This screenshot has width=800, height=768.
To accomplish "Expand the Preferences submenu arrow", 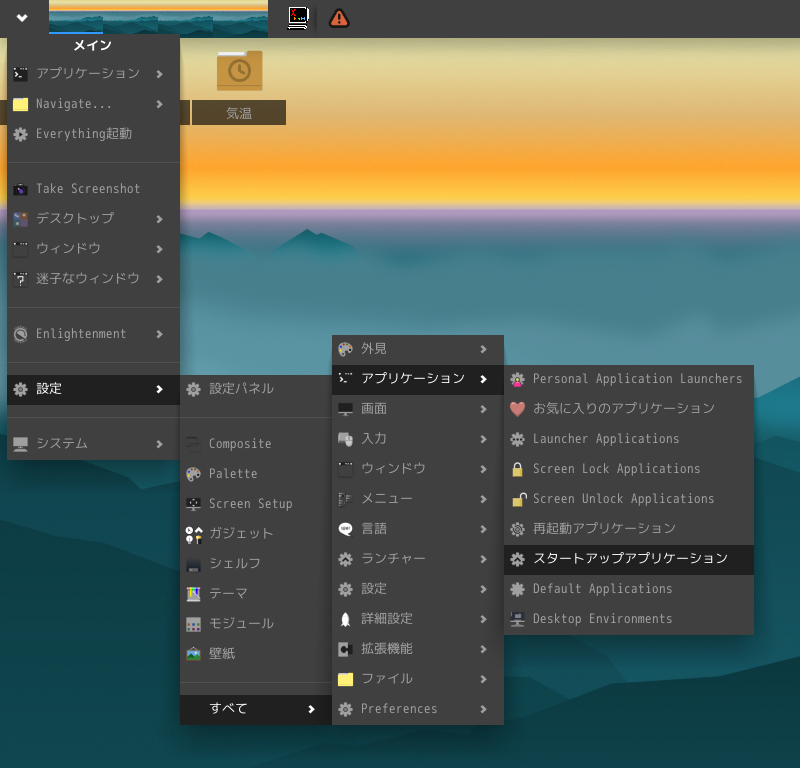I will tap(483, 709).
